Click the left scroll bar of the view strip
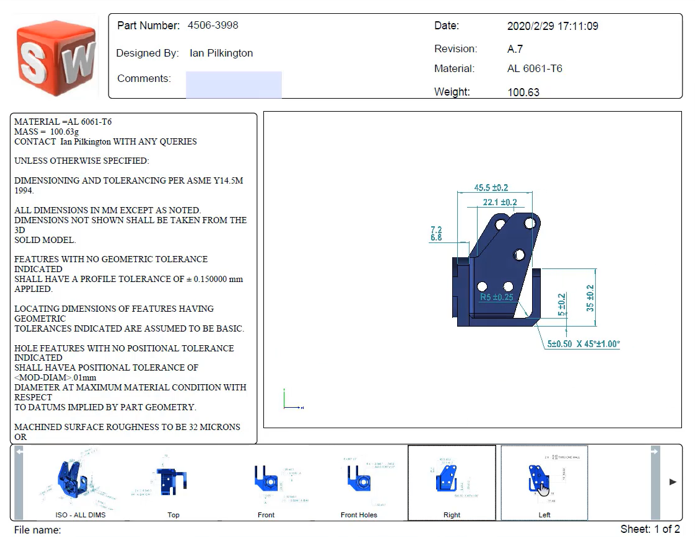This screenshot has width=695, height=537. (x=19, y=483)
